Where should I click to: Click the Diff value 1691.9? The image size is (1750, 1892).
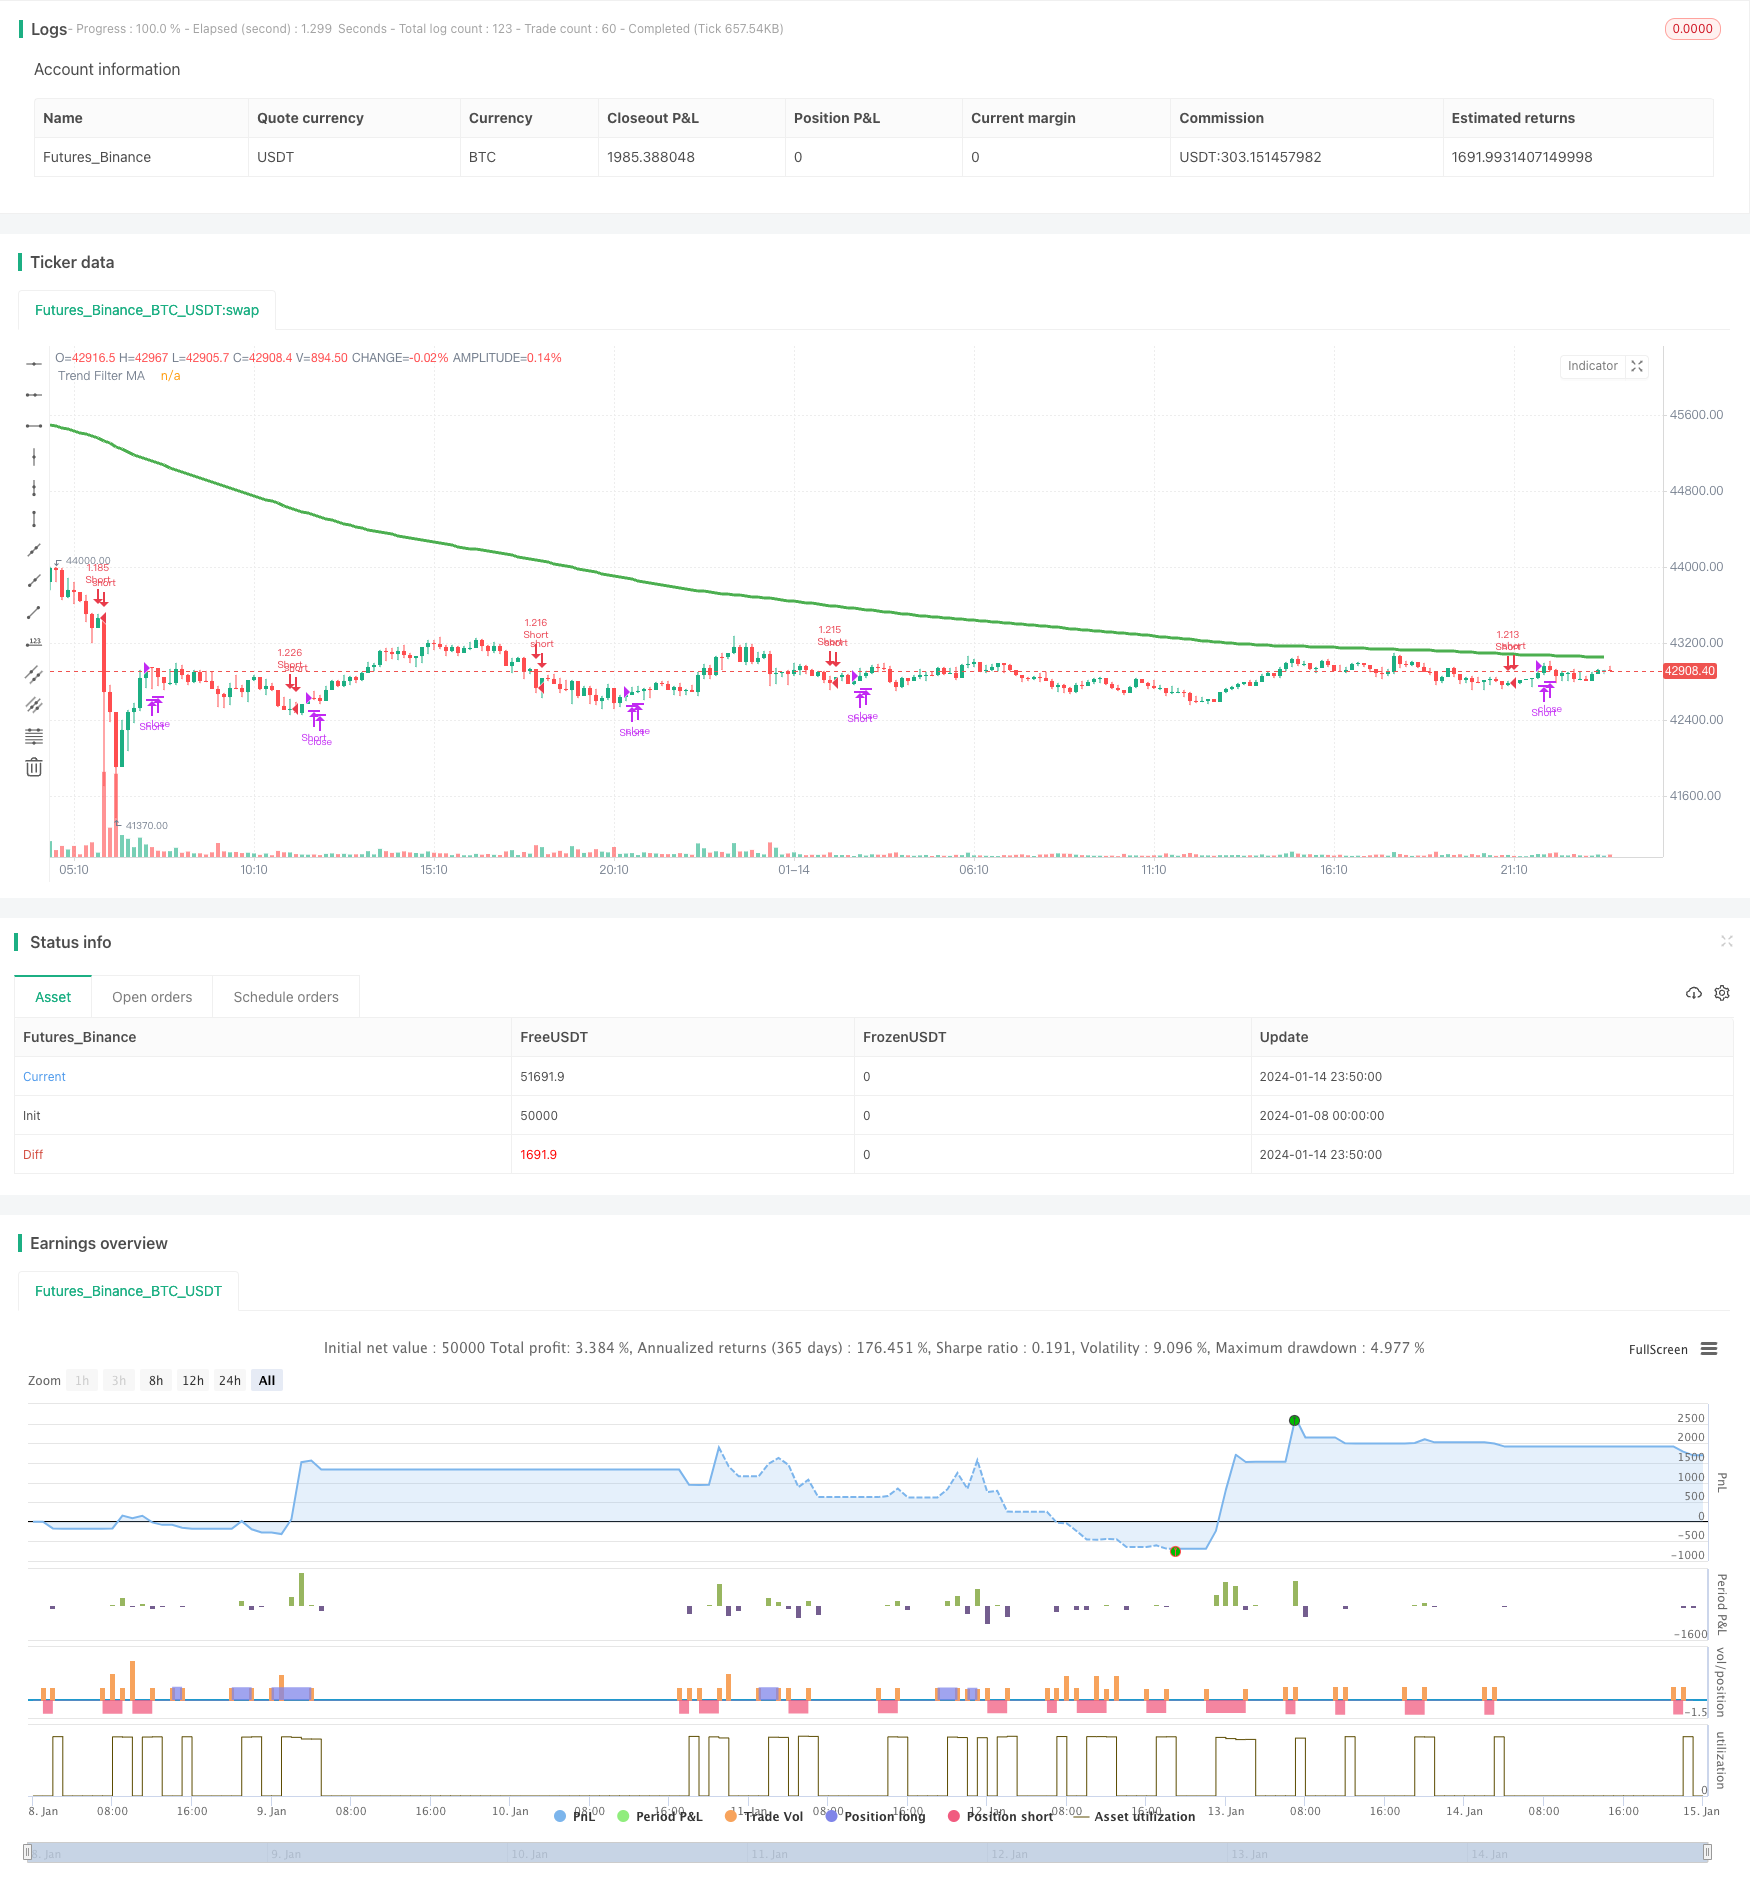pyautogui.click(x=538, y=1154)
